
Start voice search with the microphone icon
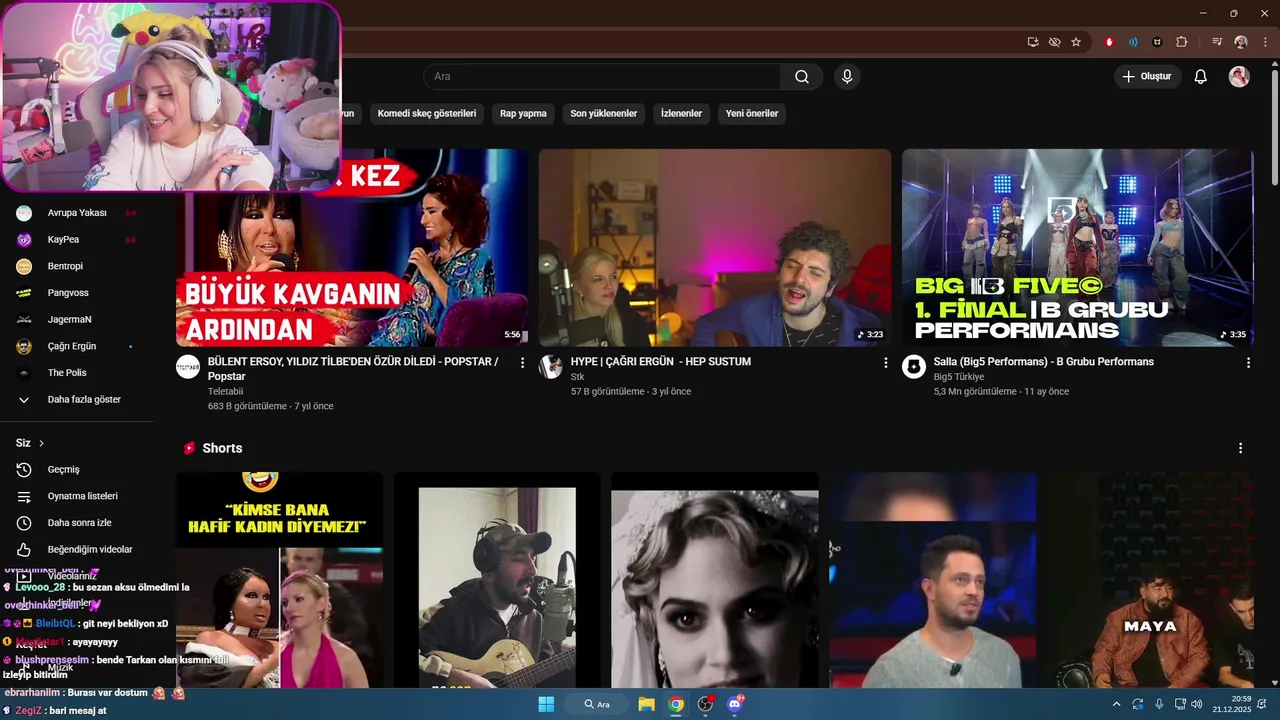pyautogui.click(x=847, y=77)
